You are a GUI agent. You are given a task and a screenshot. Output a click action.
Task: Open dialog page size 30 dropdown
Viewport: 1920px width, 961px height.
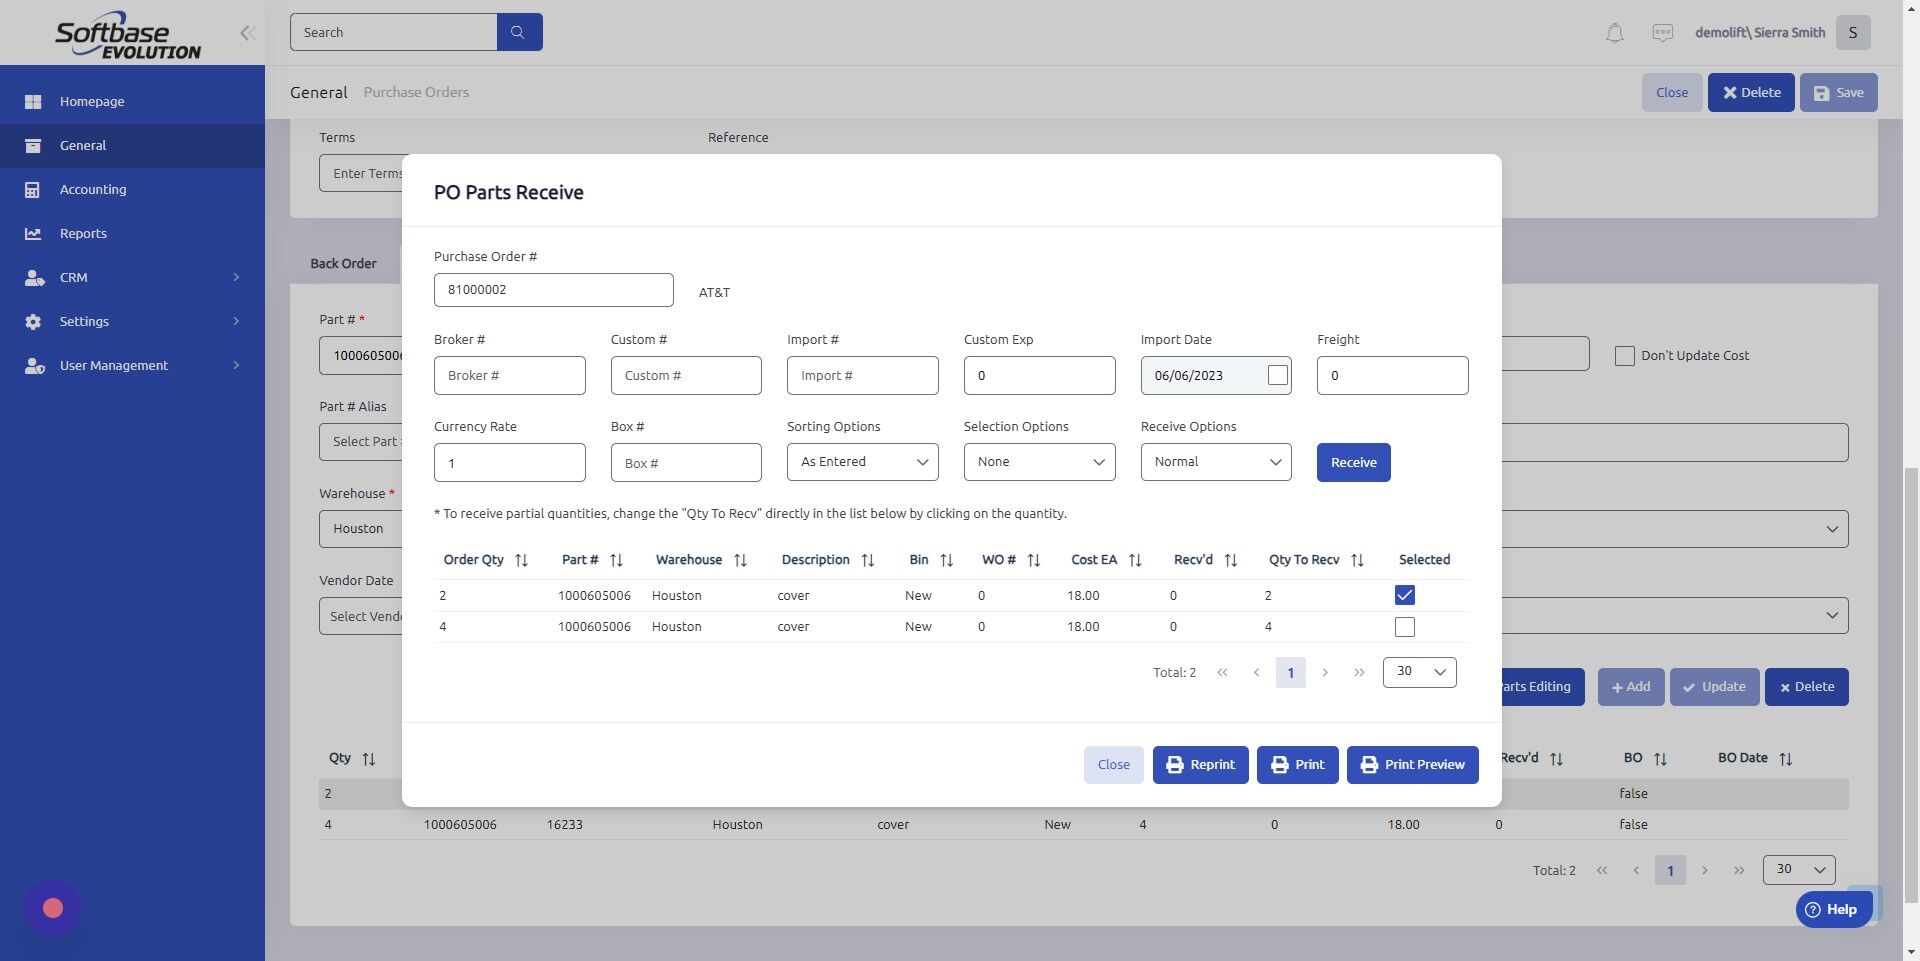click(1419, 672)
